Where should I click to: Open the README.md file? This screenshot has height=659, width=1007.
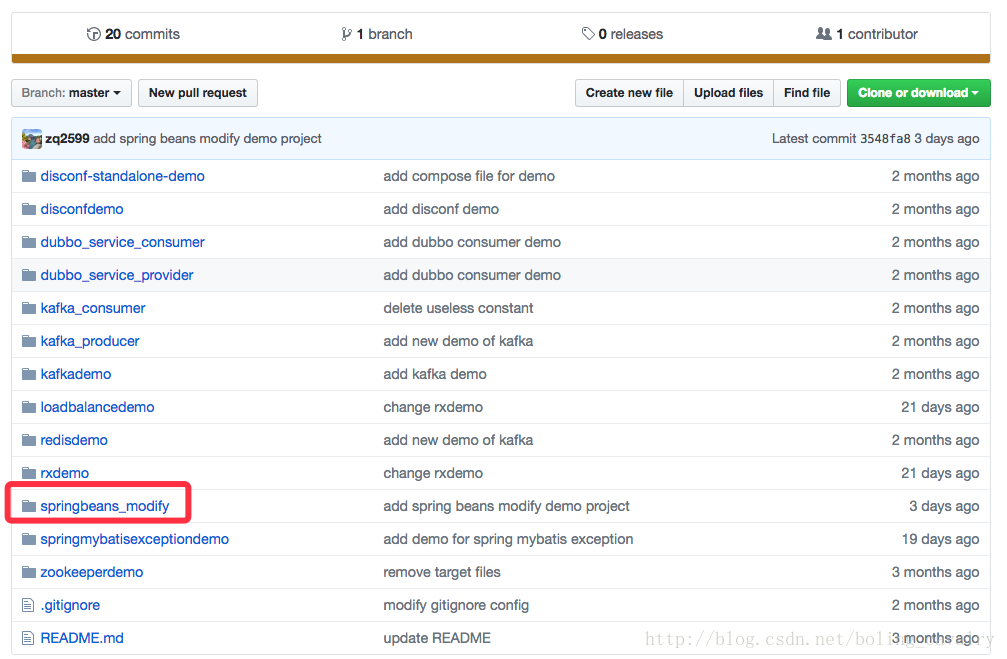82,638
